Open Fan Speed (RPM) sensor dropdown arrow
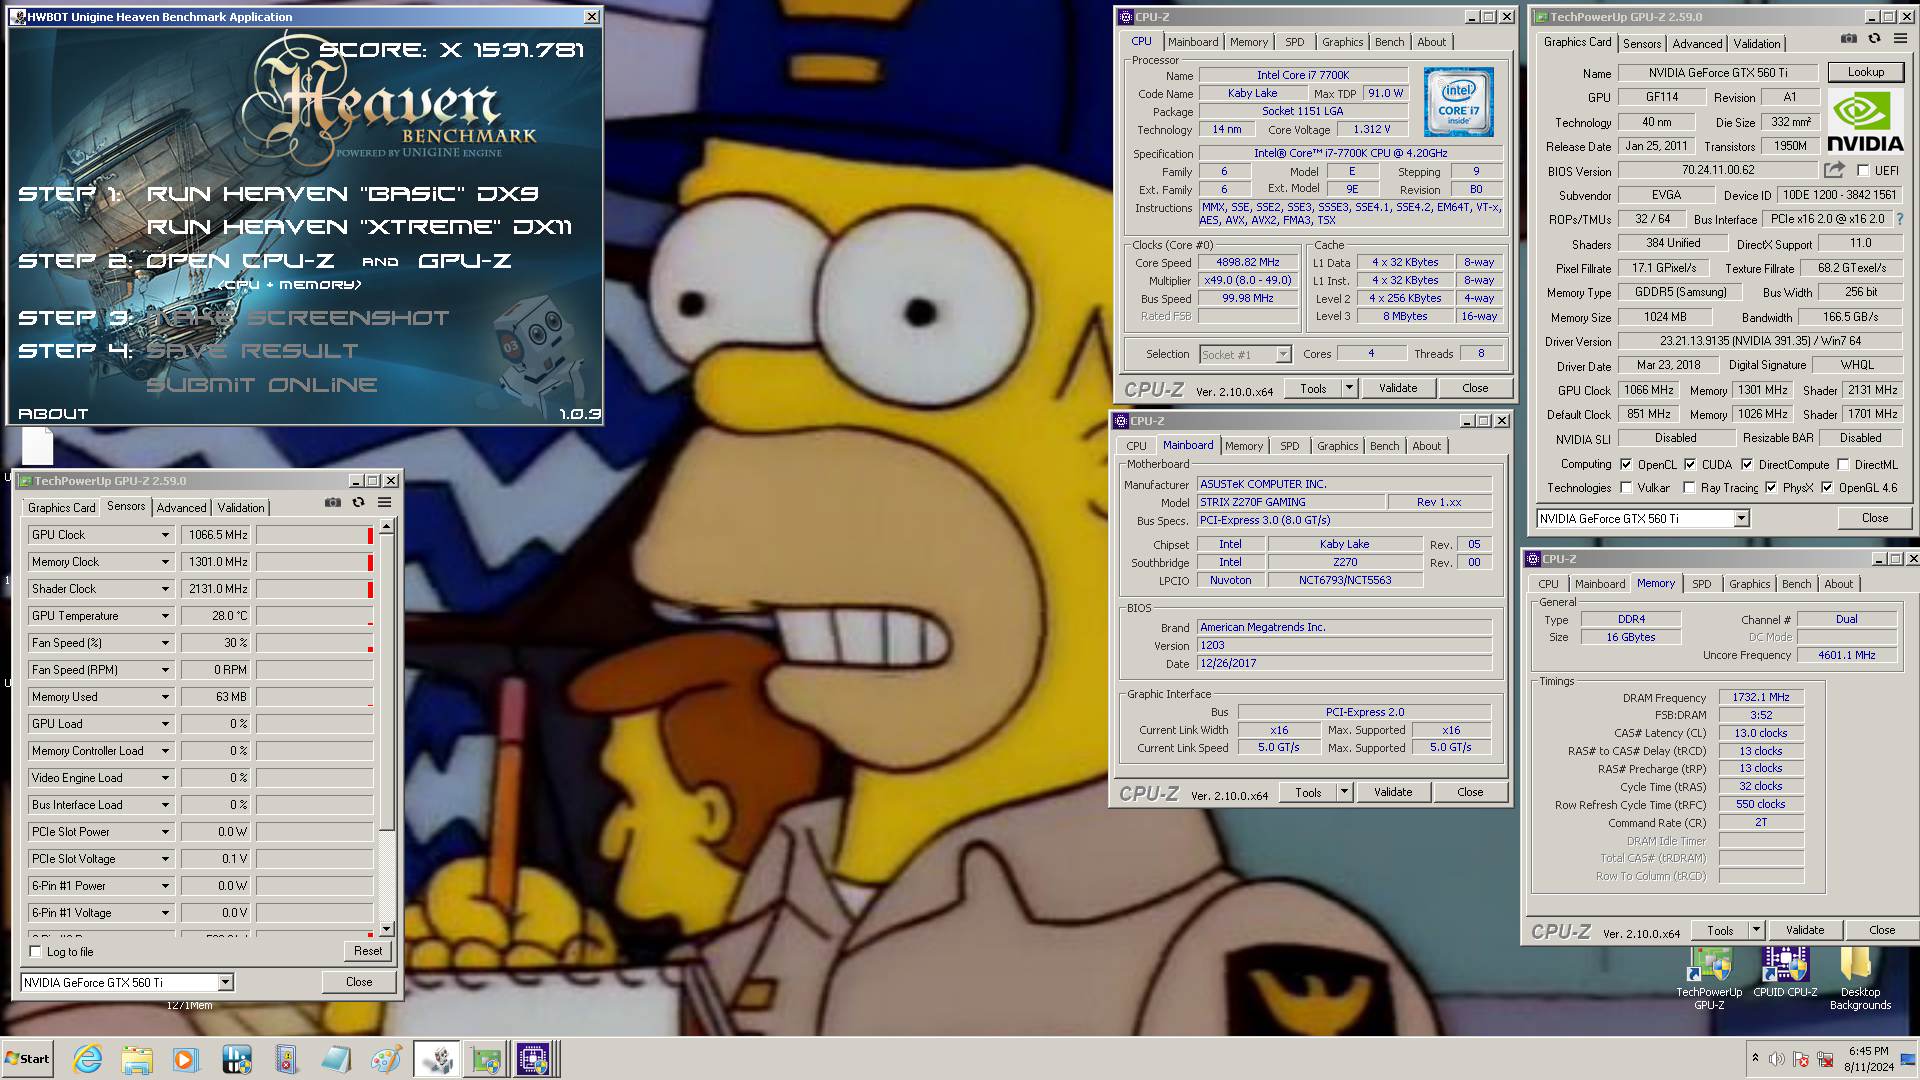The height and width of the screenshot is (1080, 1920). [166, 670]
